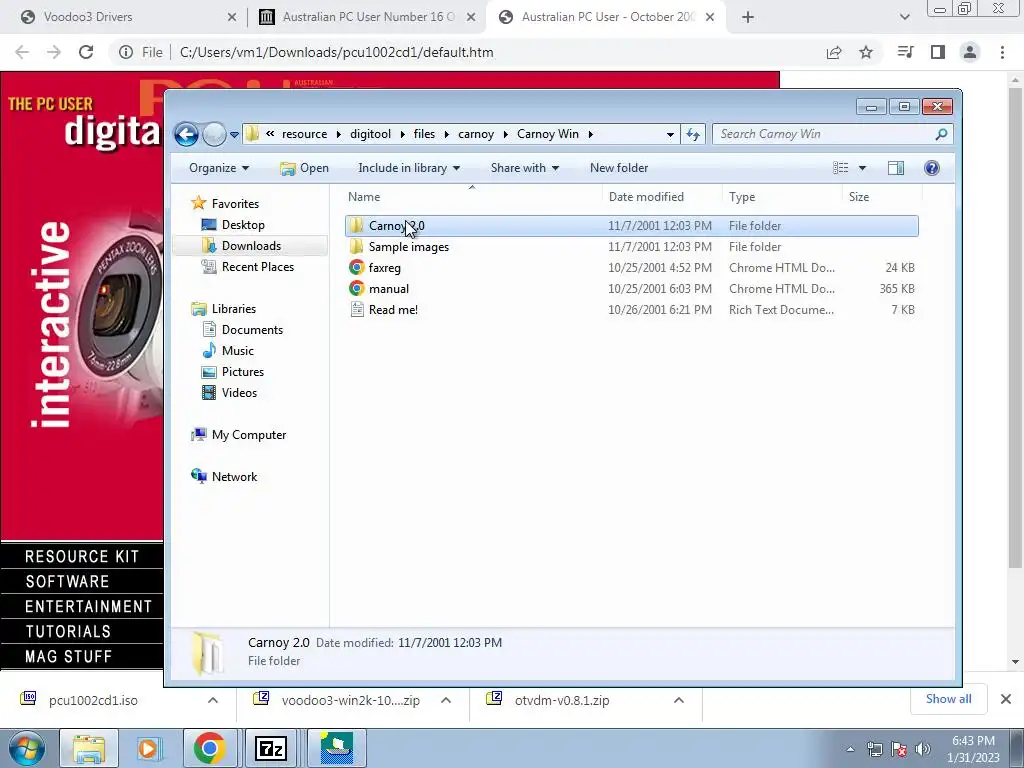The image size is (1024, 768).
Task: Expand voodoo3-win2k zip download options
Action: click(446, 700)
